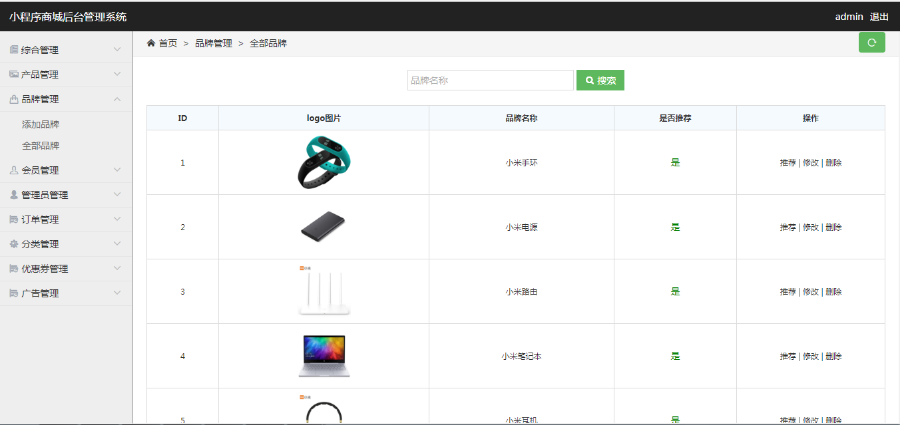Image resolution: width=900 pixels, height=425 pixels.
Task: Click the 广告管理 sidebar icon
Action: pos(14,293)
